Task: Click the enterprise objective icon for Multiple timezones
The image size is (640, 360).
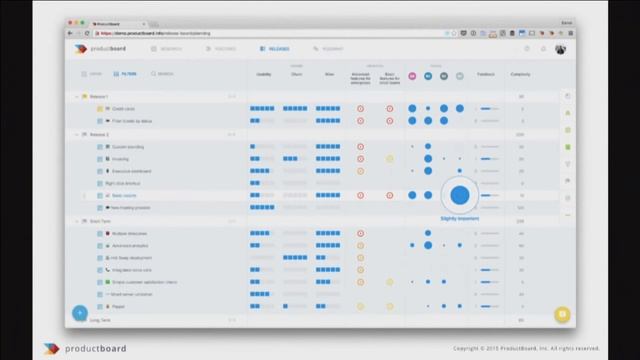Action: tap(360, 234)
